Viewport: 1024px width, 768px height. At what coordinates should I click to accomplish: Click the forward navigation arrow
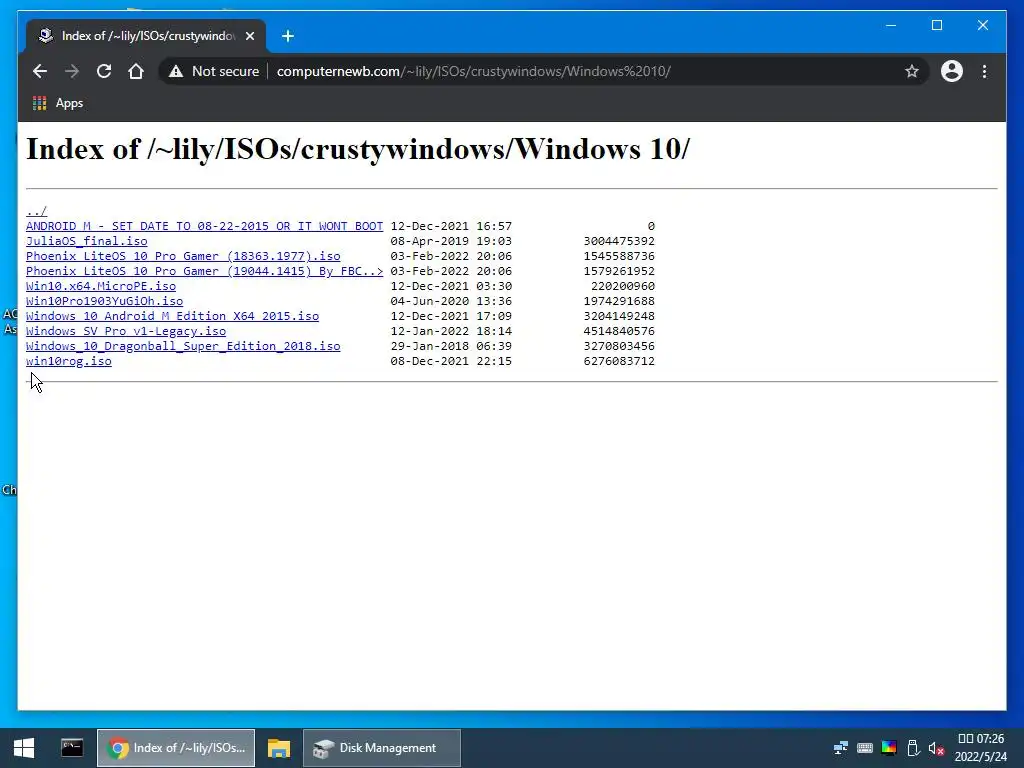72,71
